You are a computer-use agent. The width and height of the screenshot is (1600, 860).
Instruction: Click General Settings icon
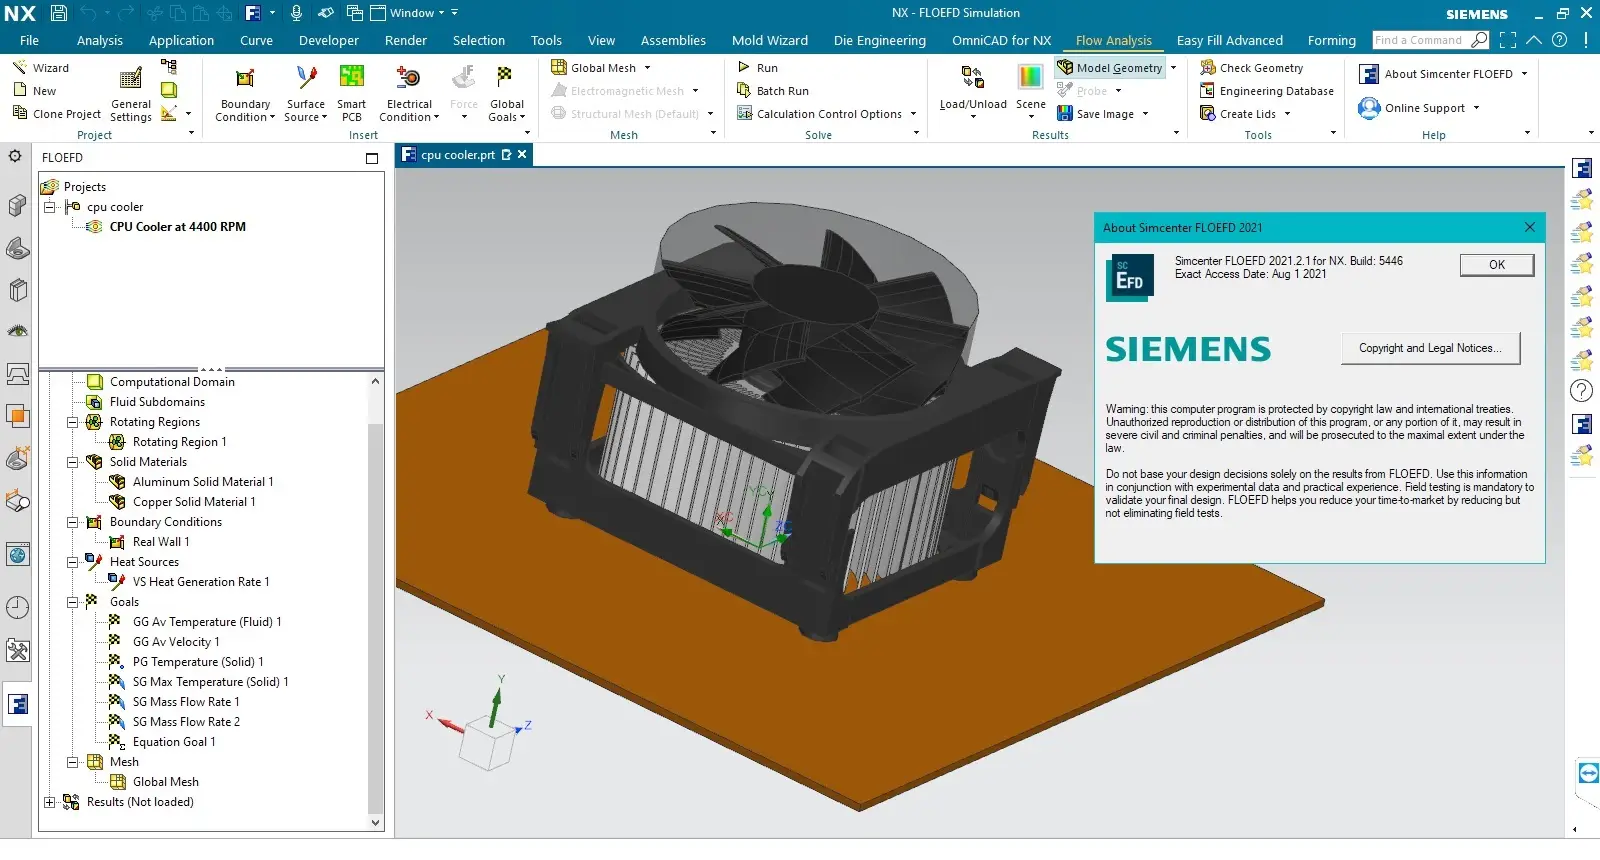131,79
